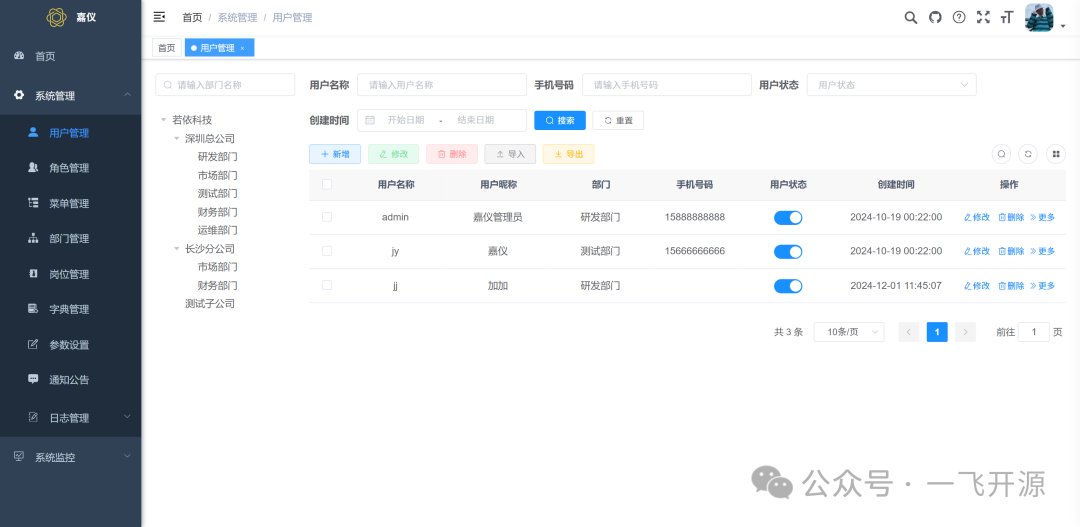Click the previous page arrow
Image resolution: width=1080 pixels, height=527 pixels.
point(908,332)
